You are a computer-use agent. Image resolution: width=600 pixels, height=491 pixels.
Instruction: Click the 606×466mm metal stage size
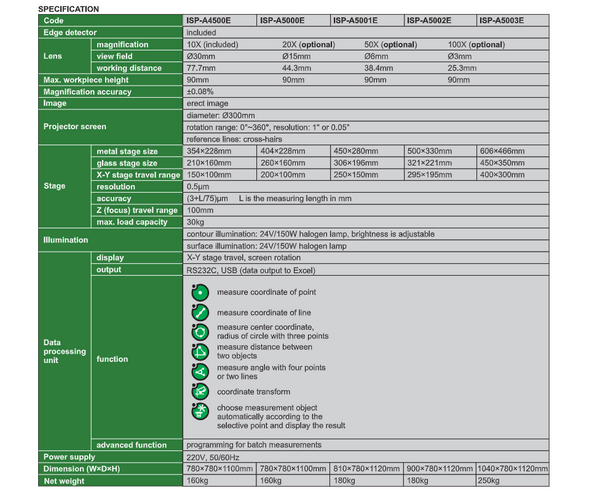(502, 151)
